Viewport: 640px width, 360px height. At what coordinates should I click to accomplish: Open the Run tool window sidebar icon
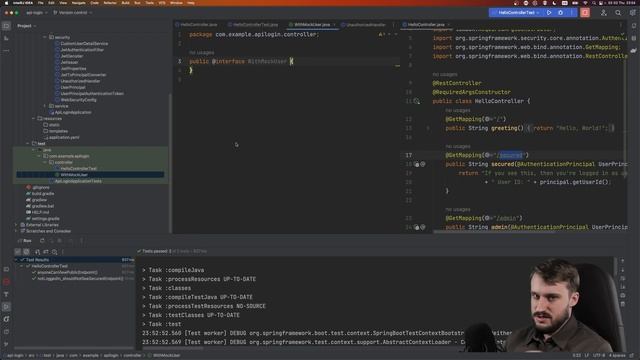(x=6, y=307)
